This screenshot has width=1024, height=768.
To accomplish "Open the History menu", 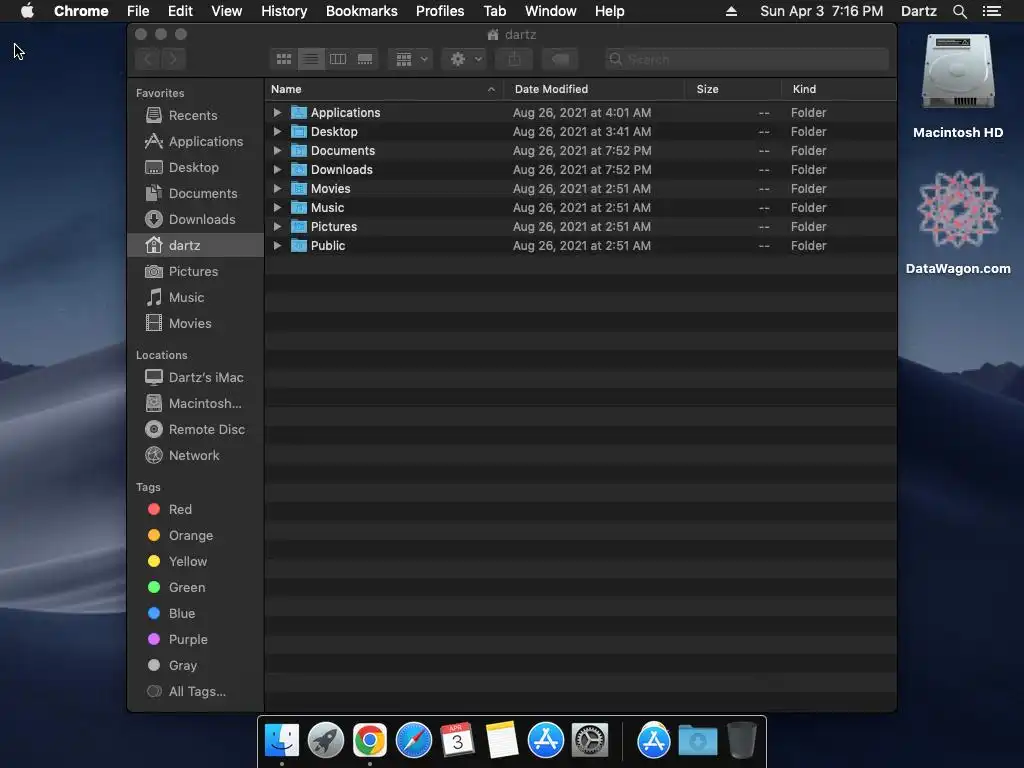I will [x=284, y=11].
